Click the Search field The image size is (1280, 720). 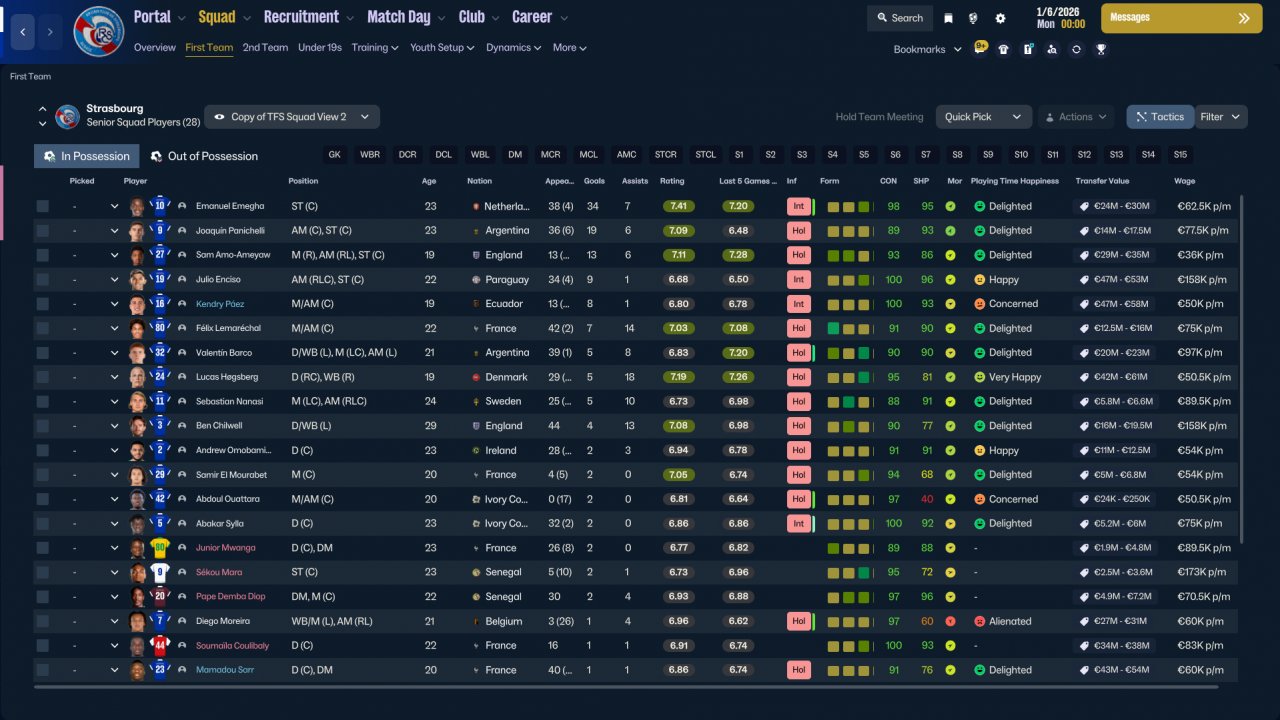900,18
